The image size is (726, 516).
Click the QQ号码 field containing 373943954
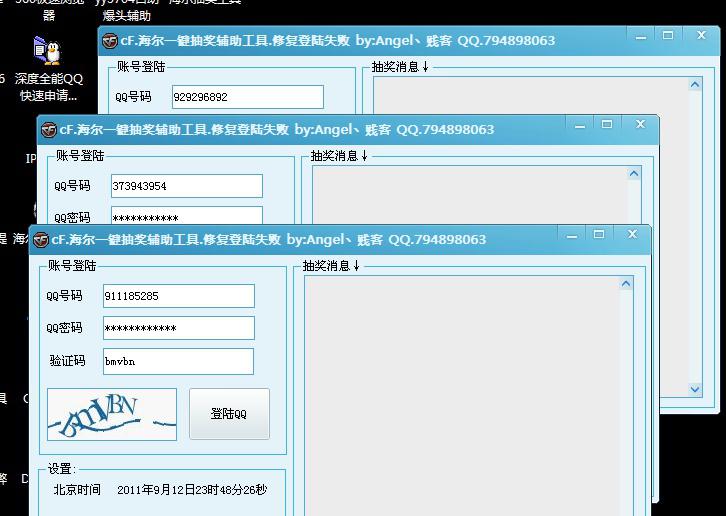coord(187,186)
